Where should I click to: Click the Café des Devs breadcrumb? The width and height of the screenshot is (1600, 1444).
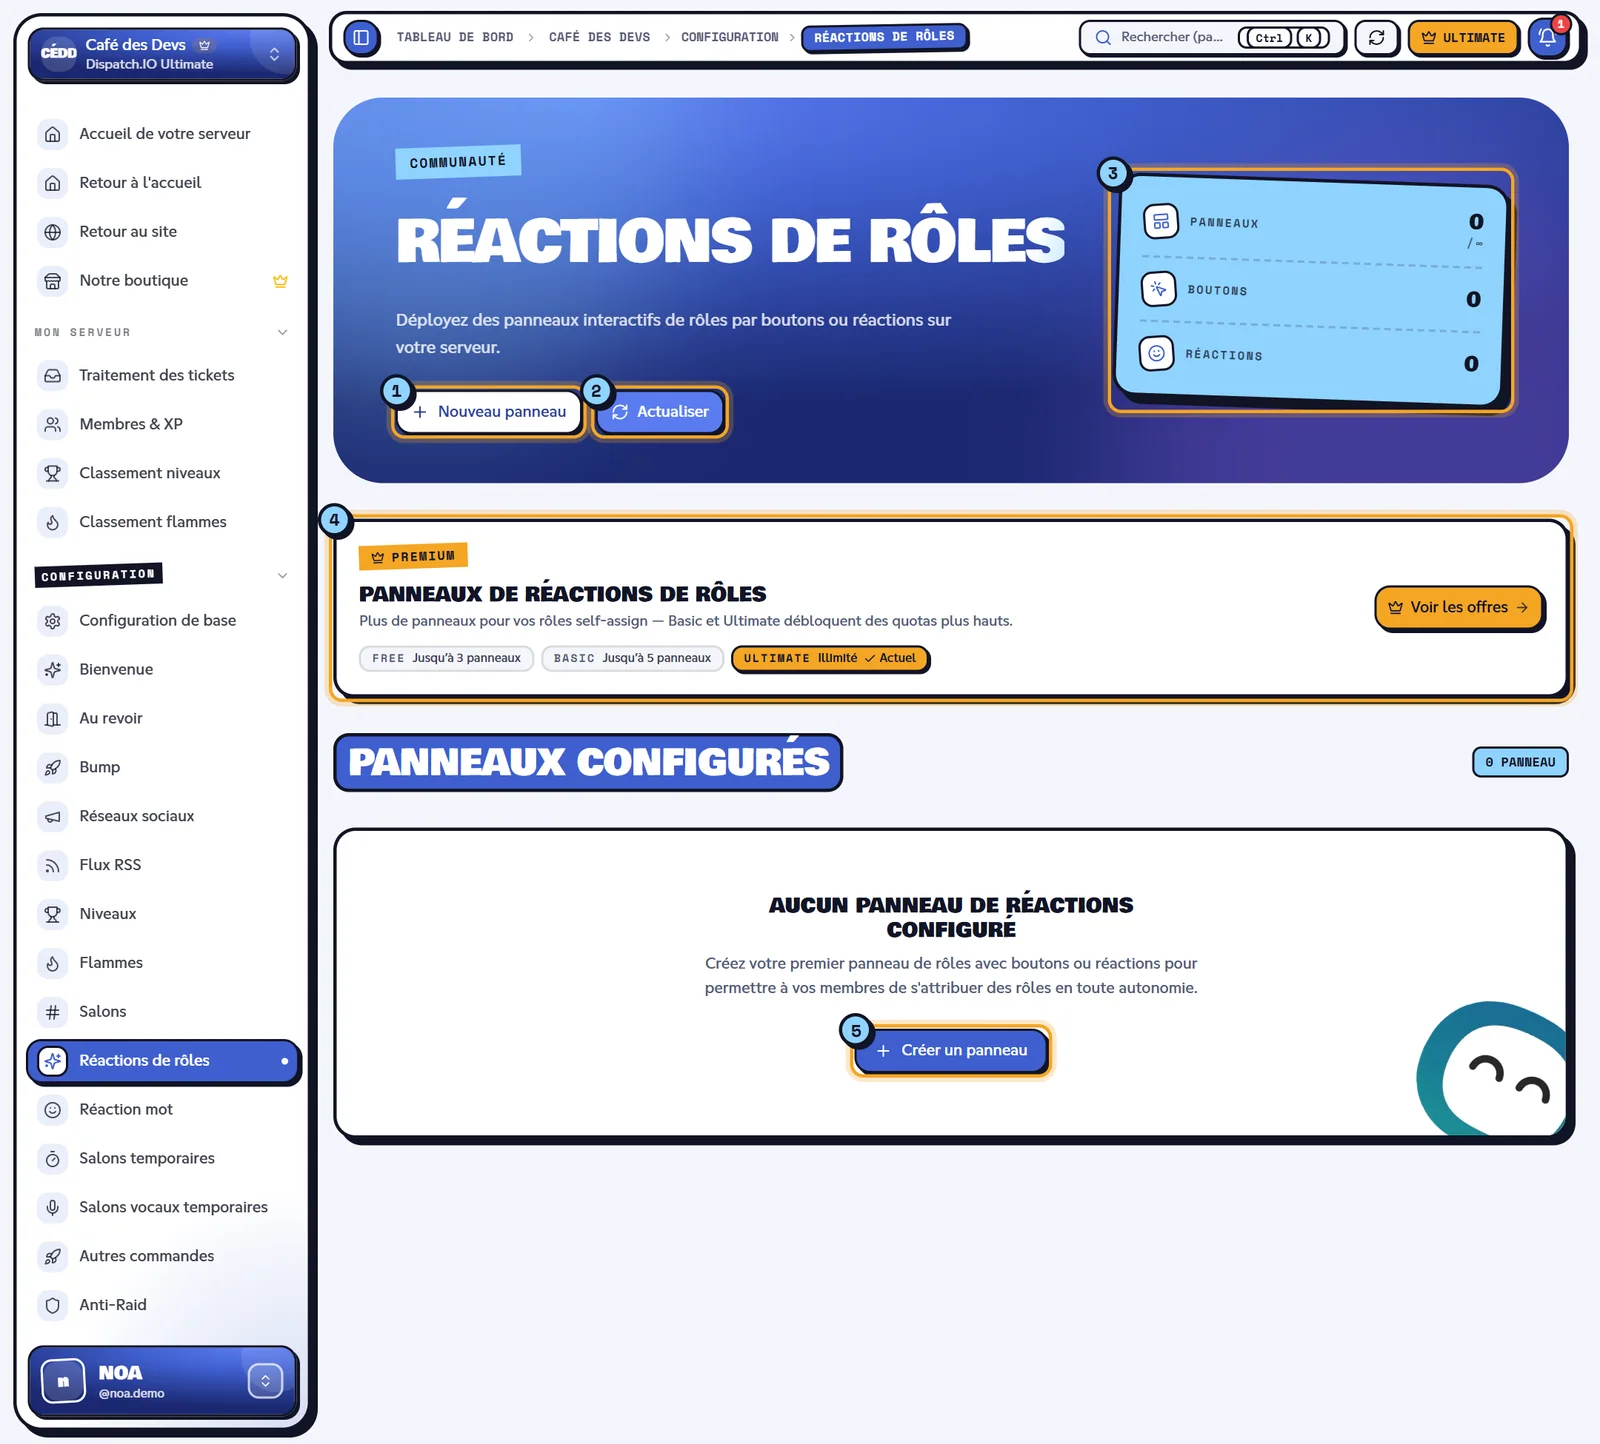point(599,38)
